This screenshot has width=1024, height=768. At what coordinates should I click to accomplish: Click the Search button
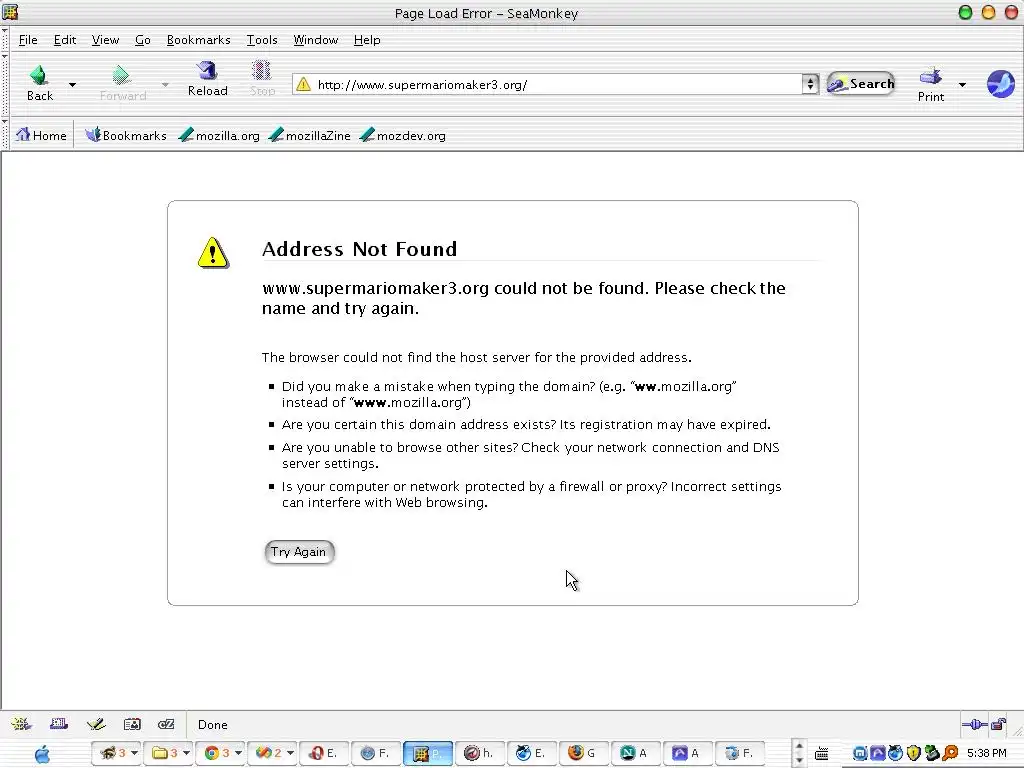coord(861,84)
